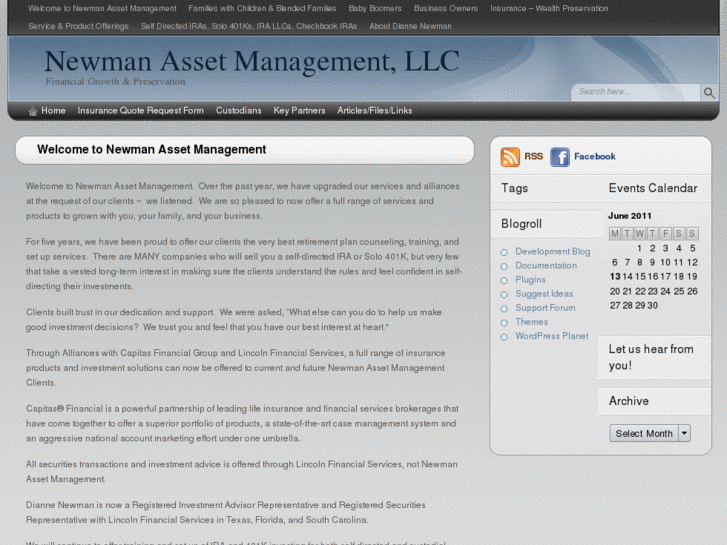Click the Newman Asset Management, LLC site title
The width and height of the screenshot is (727, 545).
point(252,61)
